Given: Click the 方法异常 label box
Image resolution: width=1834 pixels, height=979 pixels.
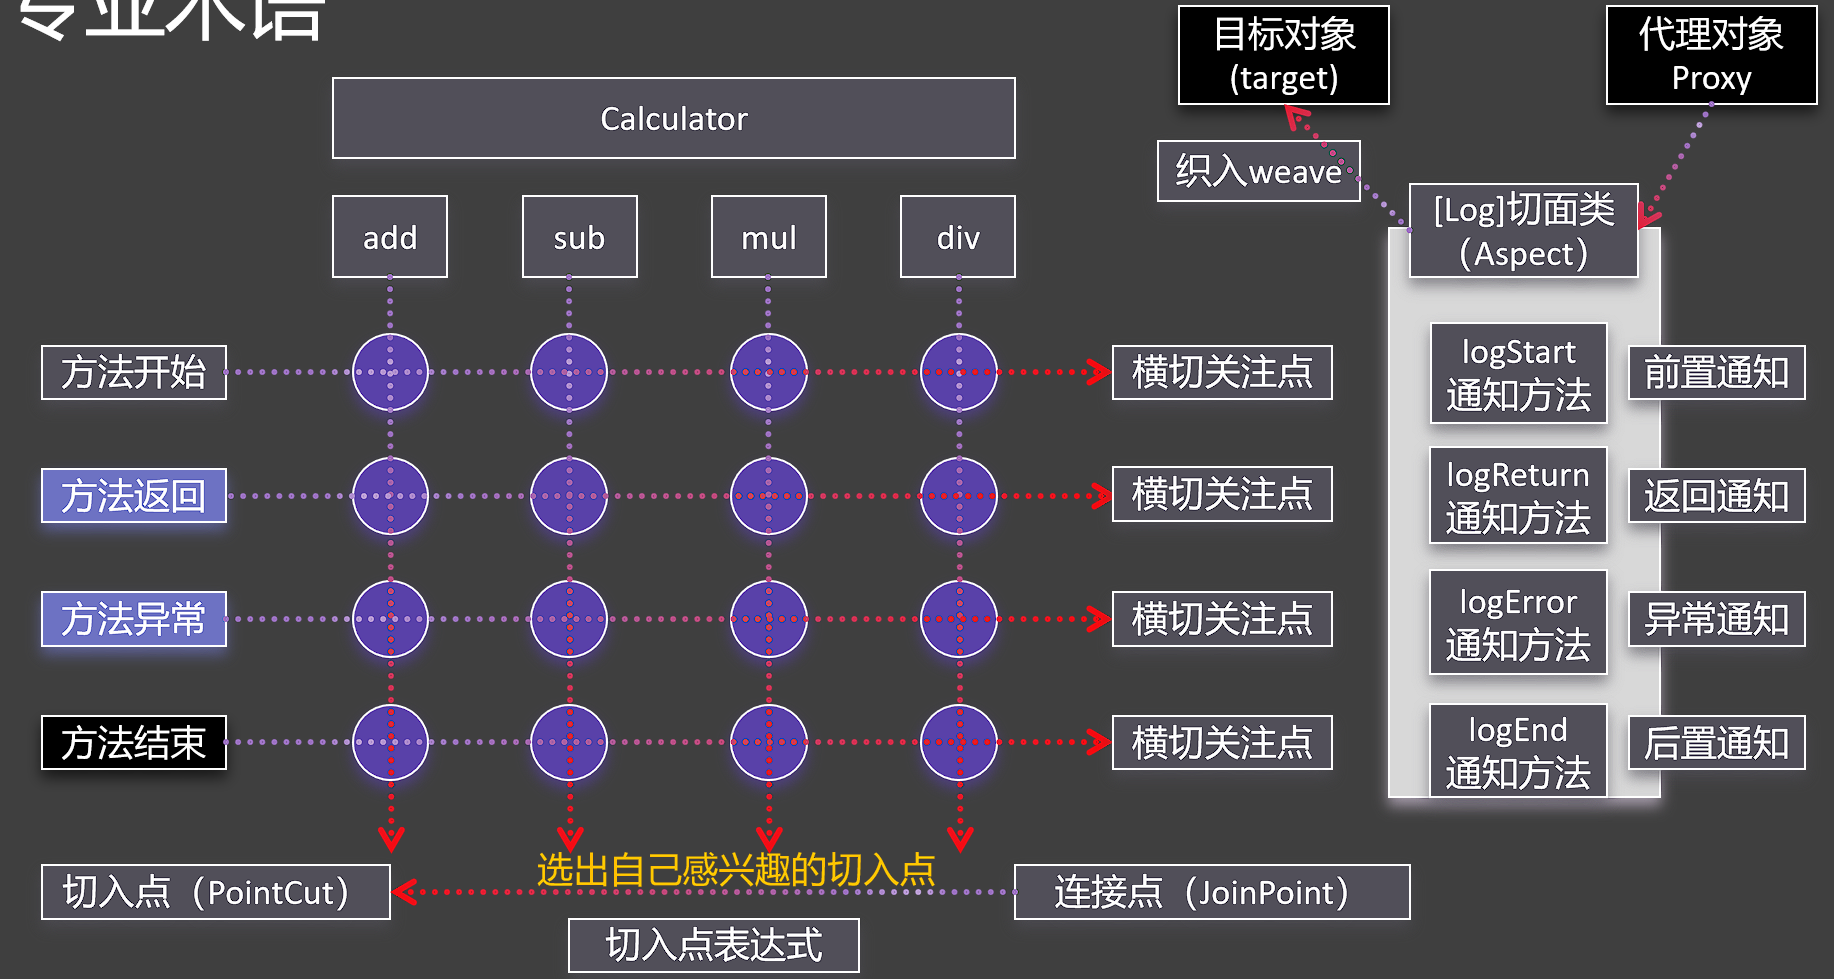Looking at the screenshot, I should point(134,619).
